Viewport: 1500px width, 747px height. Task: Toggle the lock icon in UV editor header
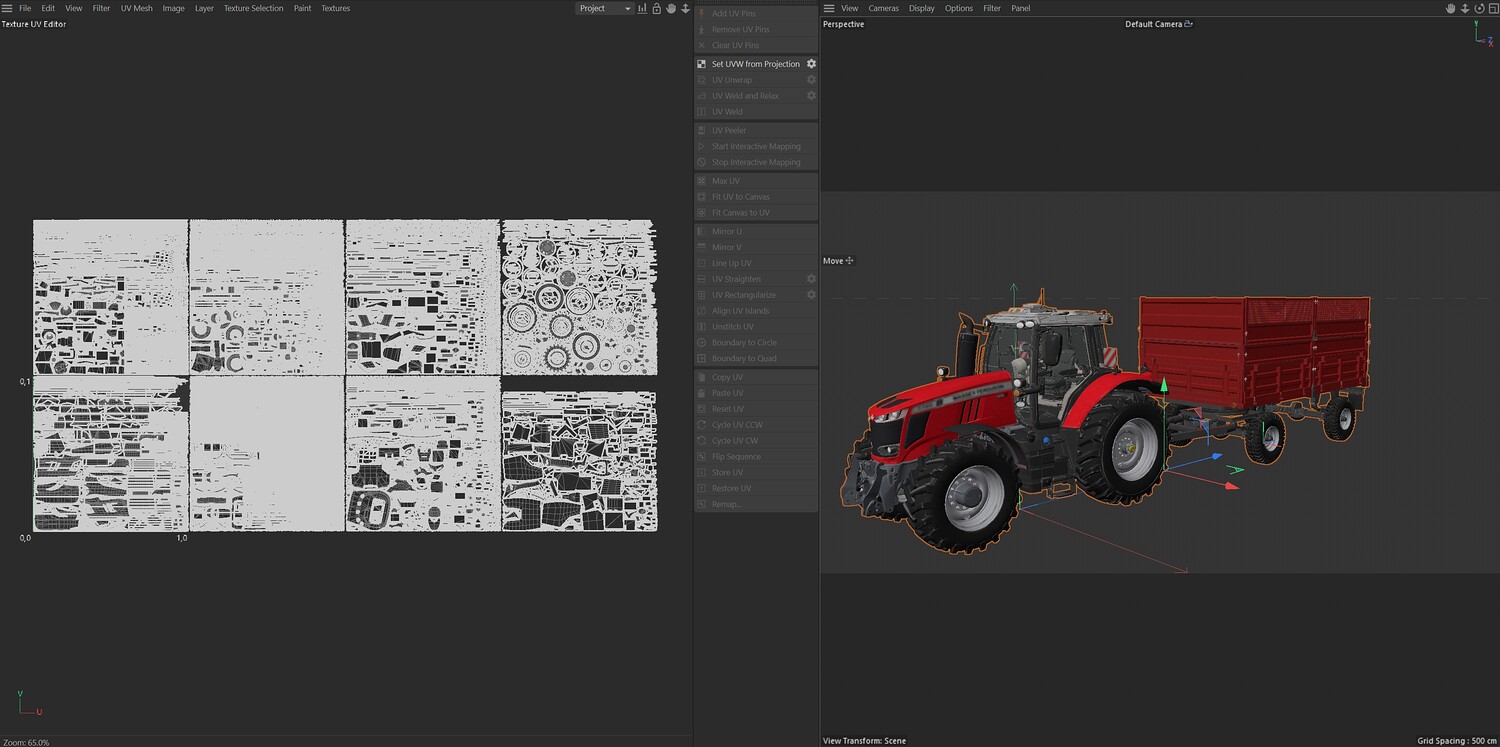coord(656,8)
